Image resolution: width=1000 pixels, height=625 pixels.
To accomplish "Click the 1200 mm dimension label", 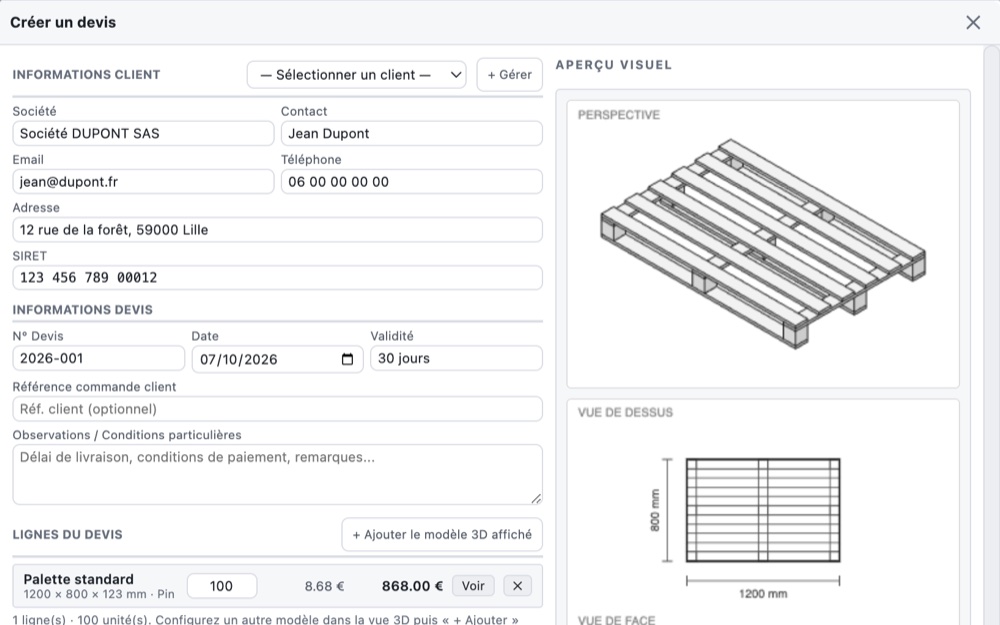I will click(763, 594).
